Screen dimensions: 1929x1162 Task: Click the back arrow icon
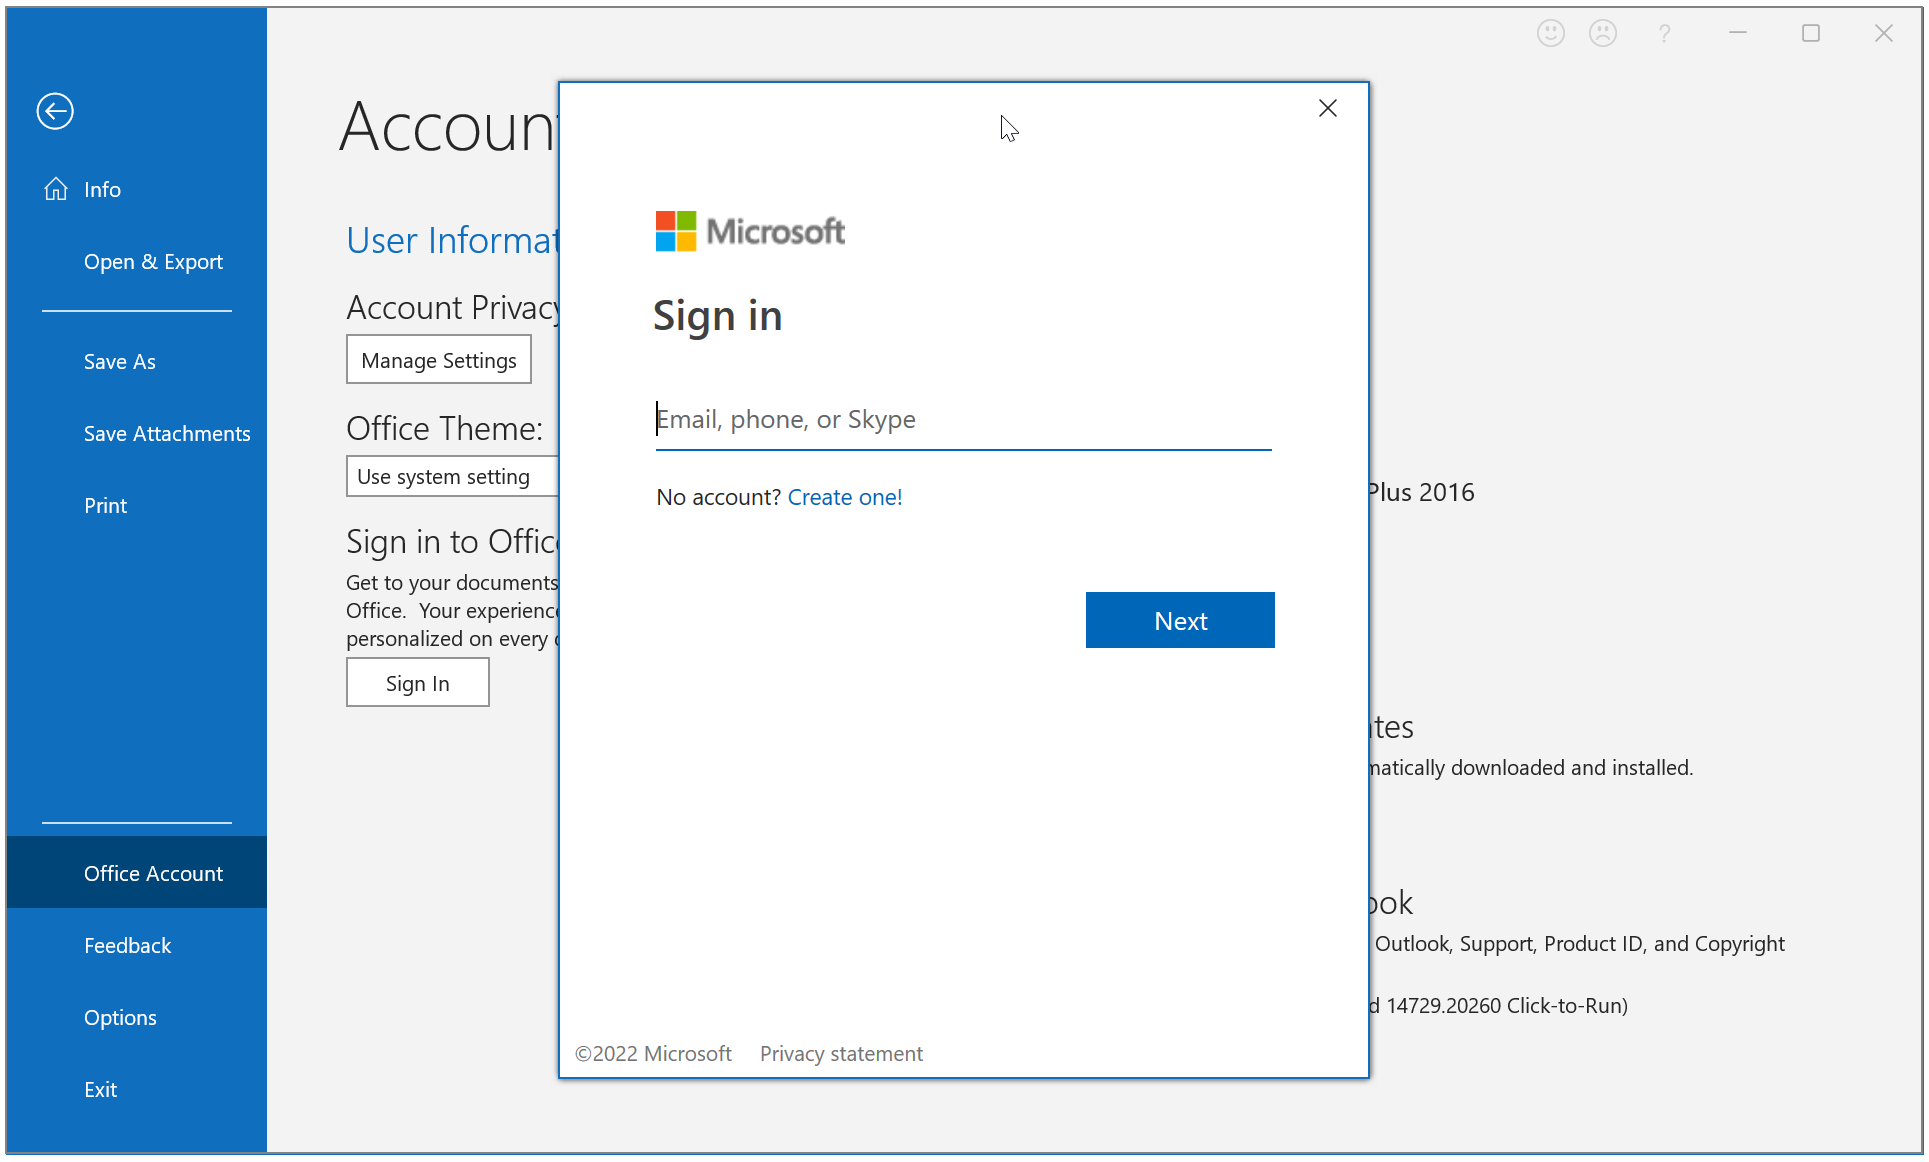55,111
